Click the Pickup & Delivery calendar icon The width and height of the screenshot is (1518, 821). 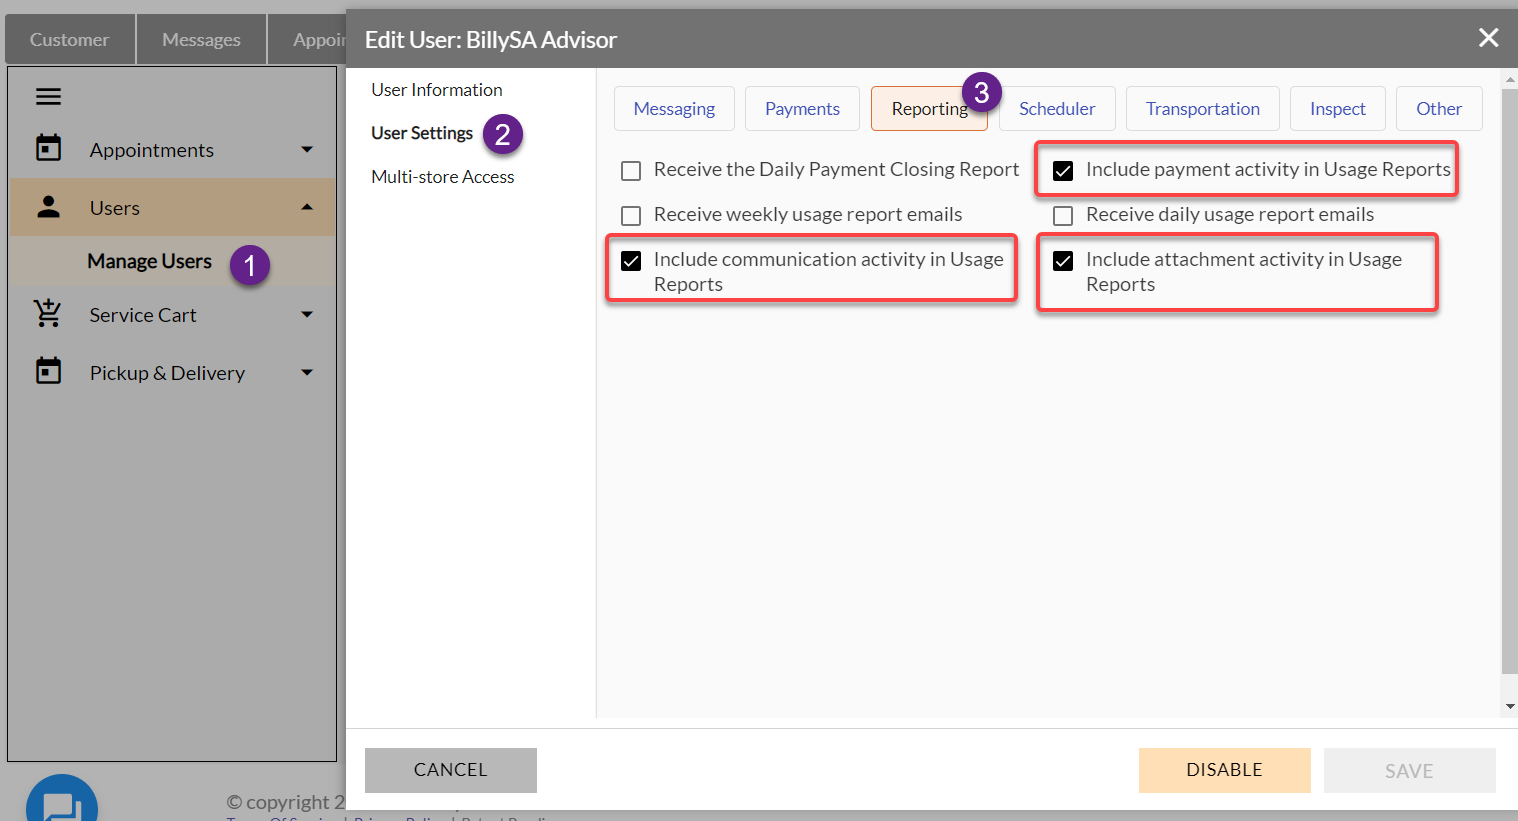(x=48, y=371)
